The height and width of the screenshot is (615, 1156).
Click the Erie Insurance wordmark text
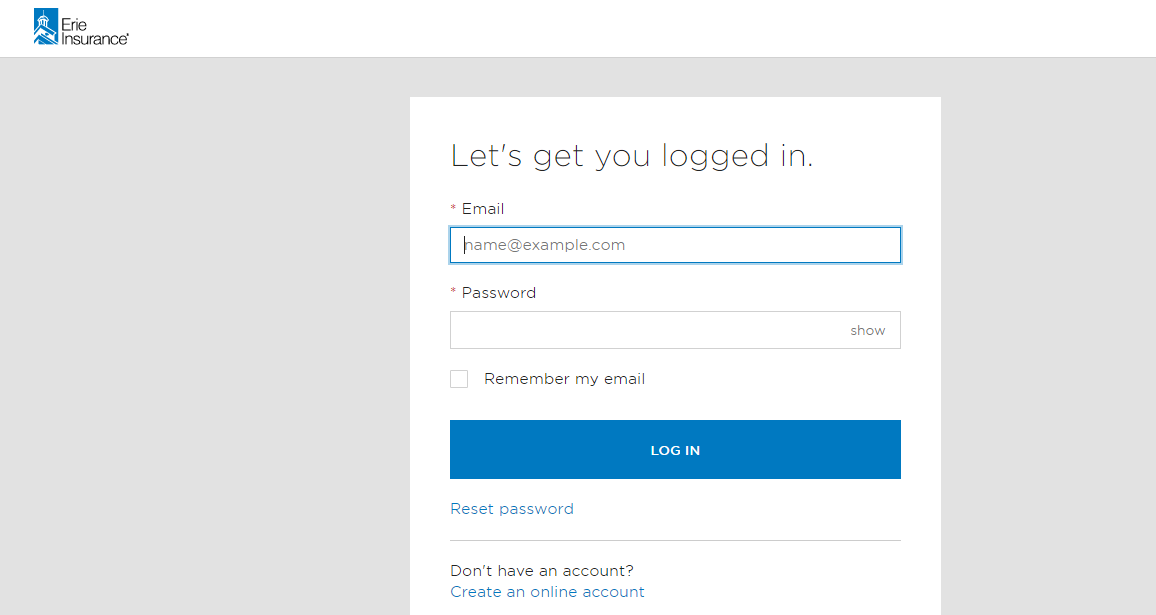pos(94,32)
